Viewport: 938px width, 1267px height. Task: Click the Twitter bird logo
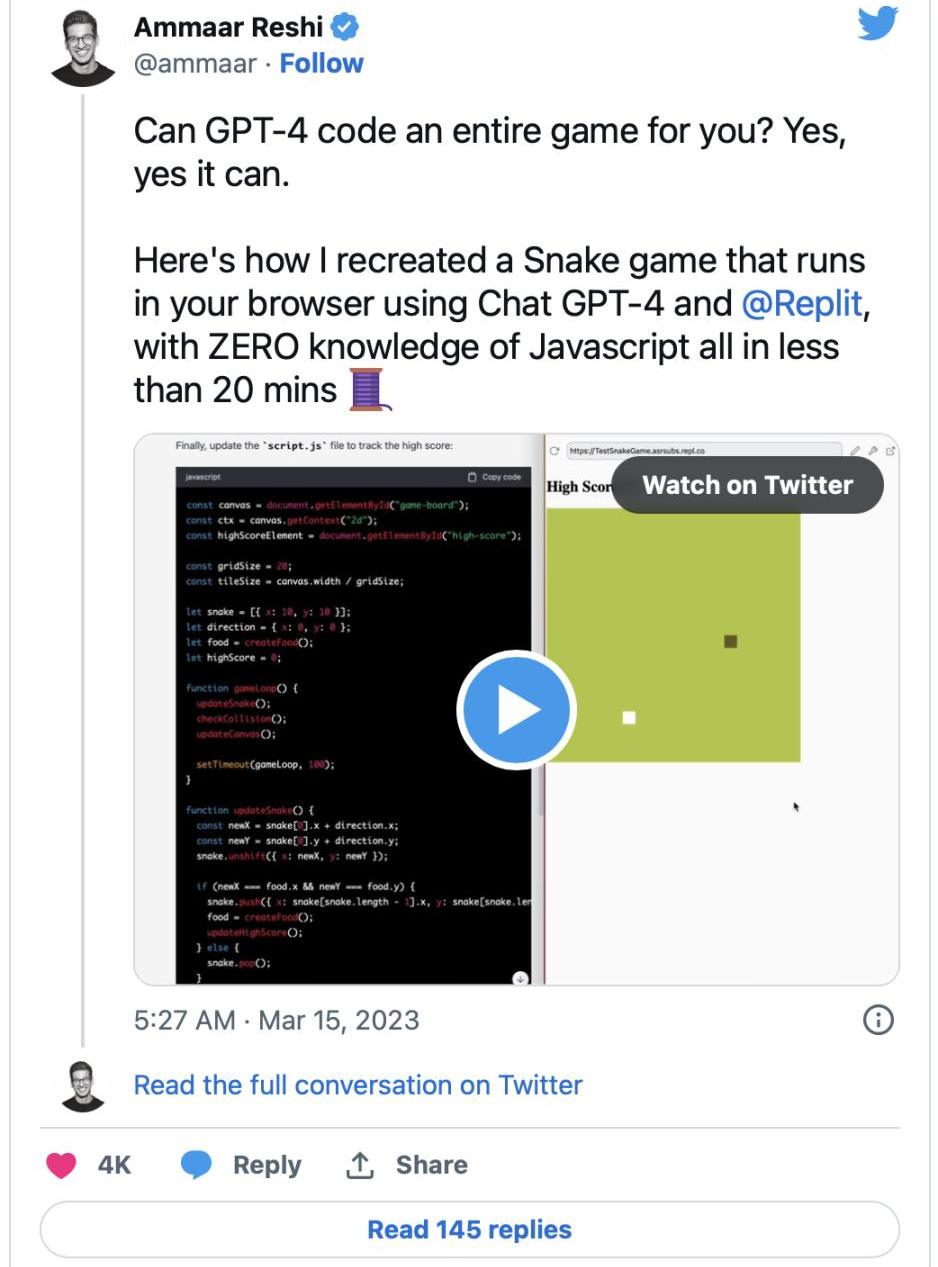point(877,23)
